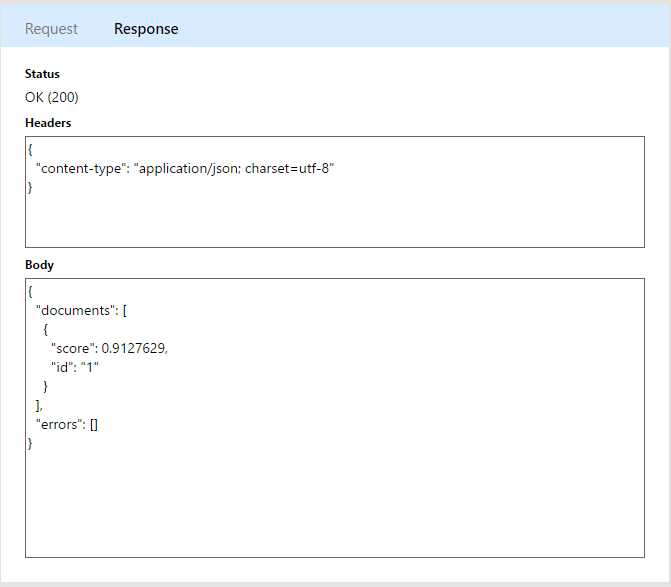Image resolution: width=671 pixels, height=587 pixels.
Task: Place cursor on the "documents" key
Action: [x=75, y=310]
